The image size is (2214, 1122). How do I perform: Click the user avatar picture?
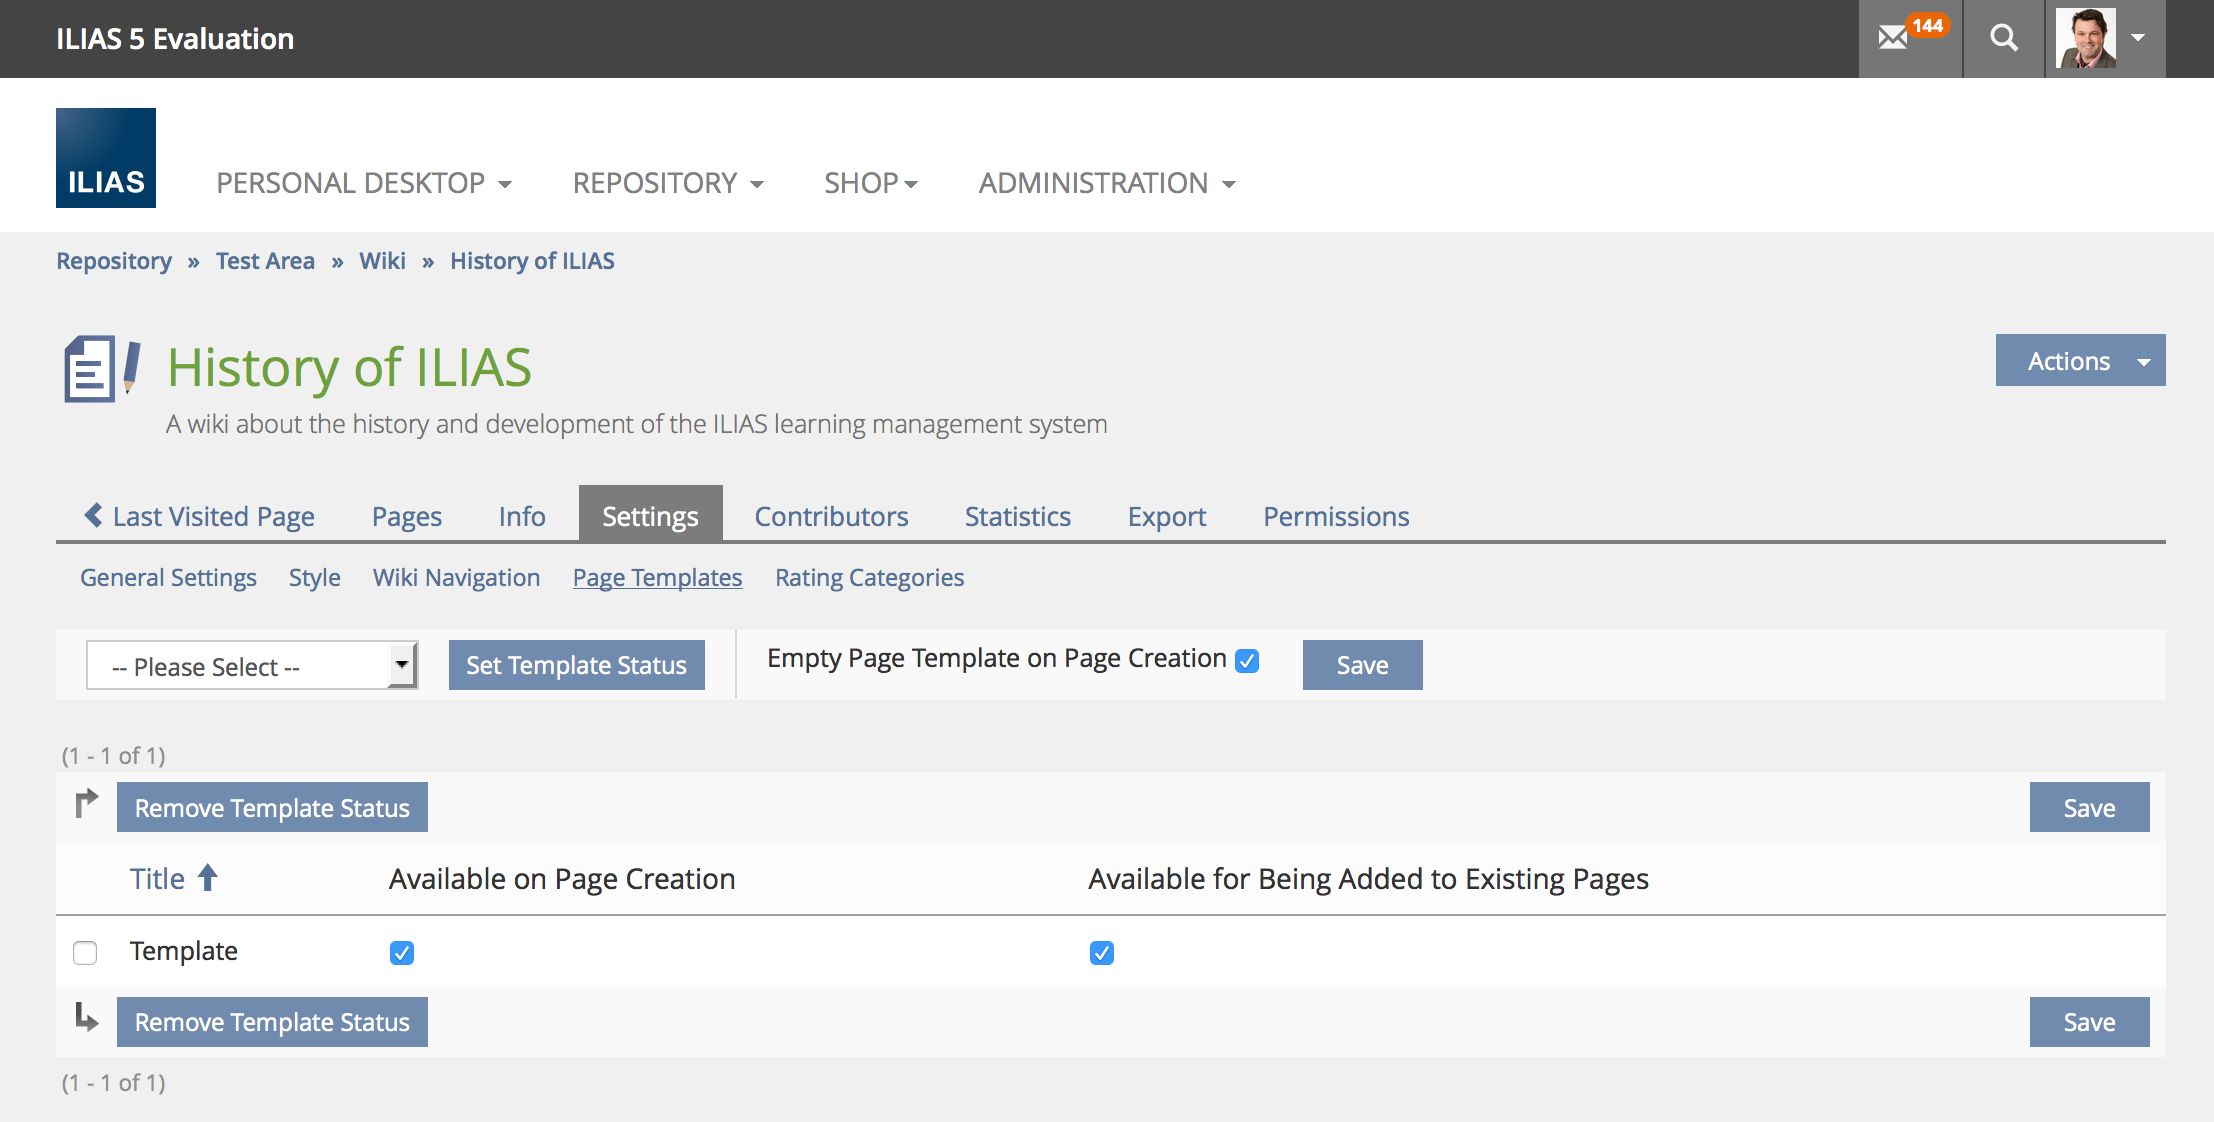point(2086,39)
